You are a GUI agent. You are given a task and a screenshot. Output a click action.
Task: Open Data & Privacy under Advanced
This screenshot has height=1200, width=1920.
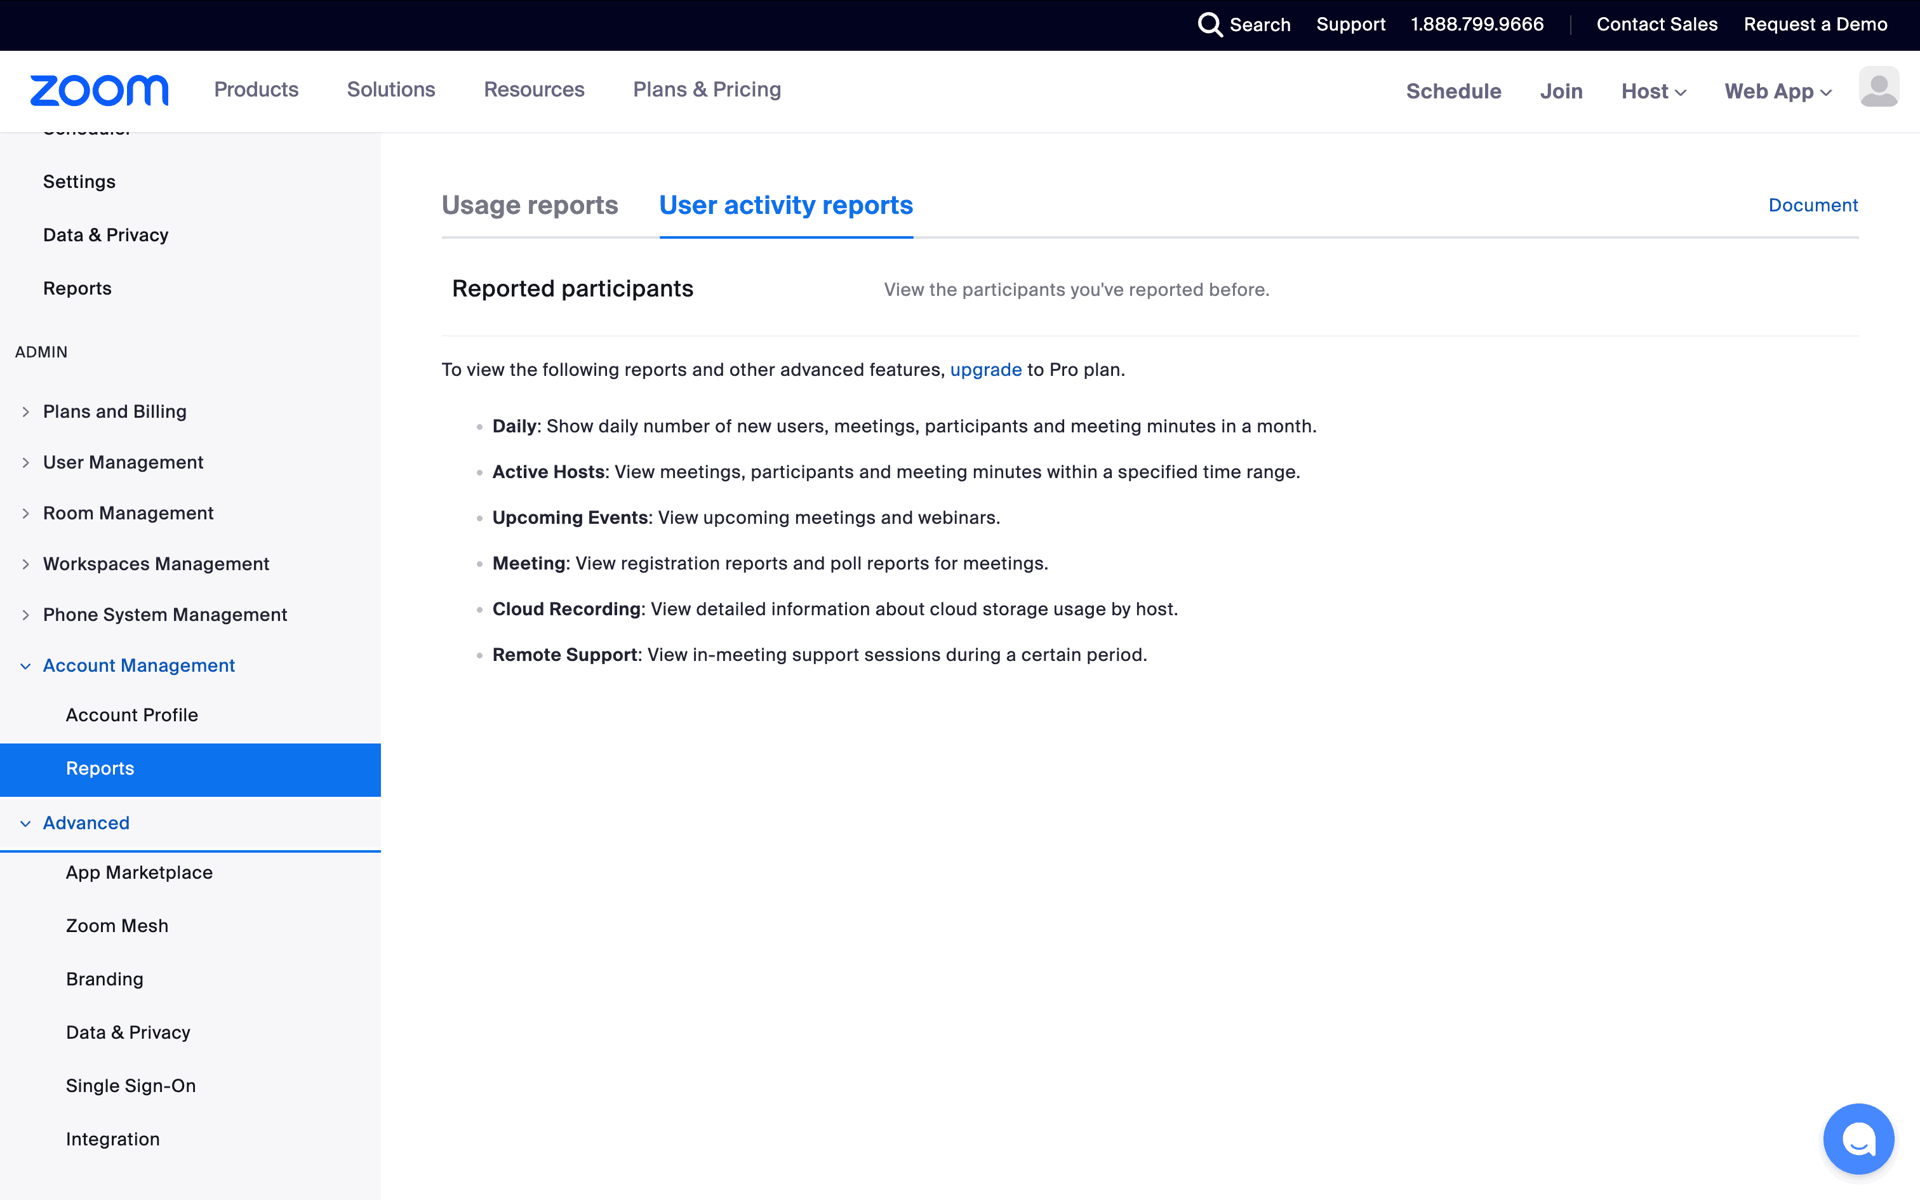[x=128, y=1033]
